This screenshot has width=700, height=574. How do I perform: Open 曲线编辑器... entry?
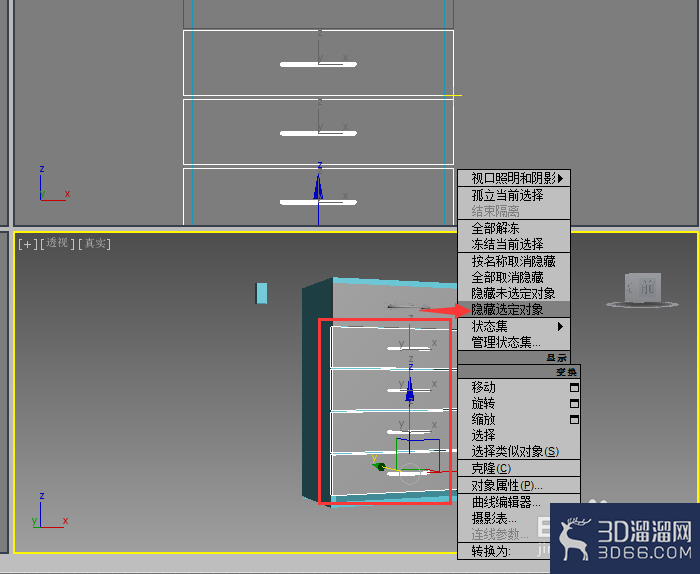(519, 502)
